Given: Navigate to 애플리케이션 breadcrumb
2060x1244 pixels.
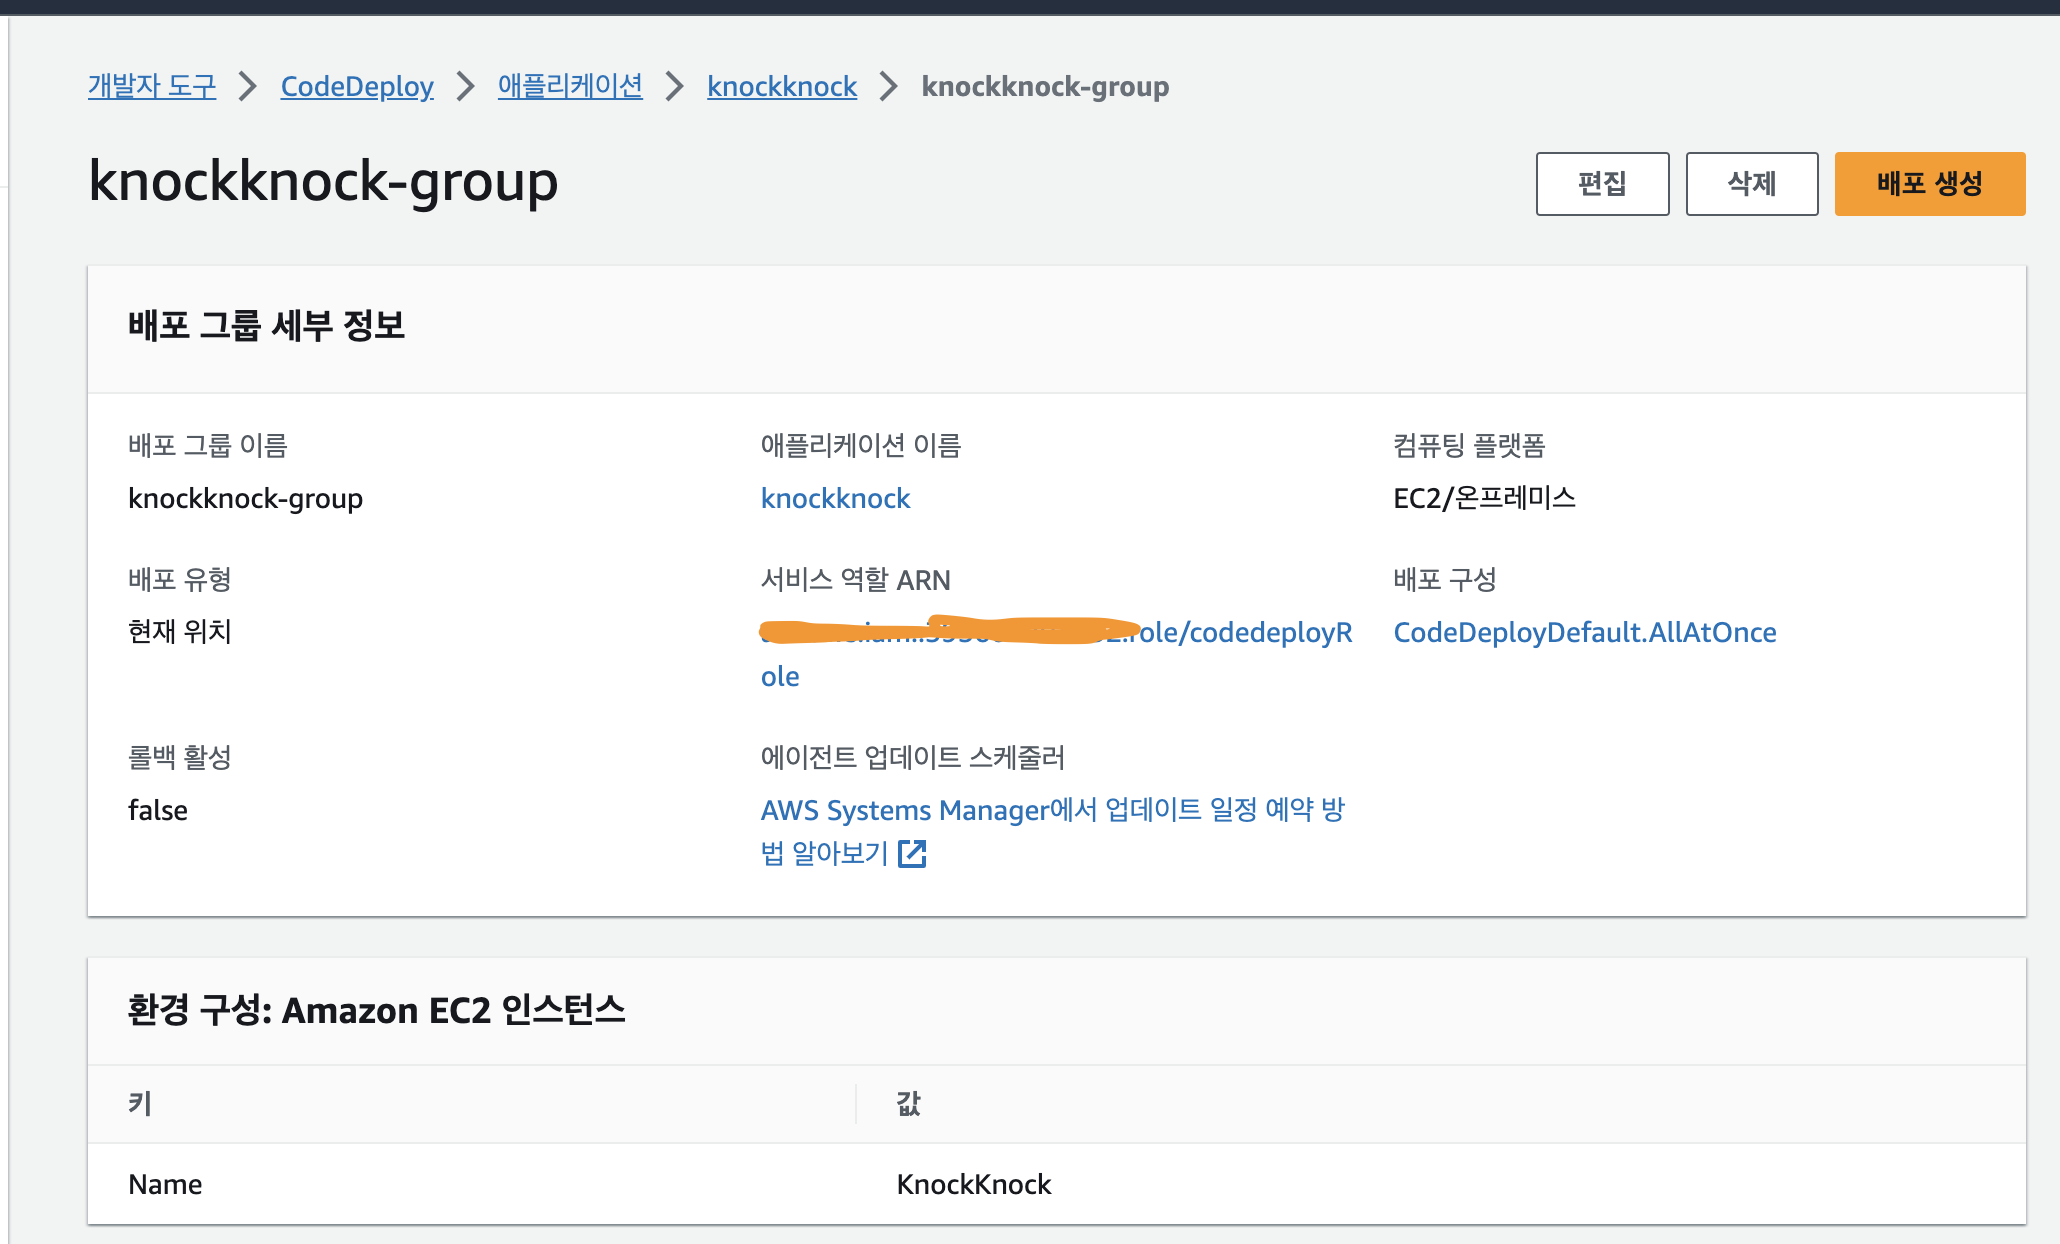Looking at the screenshot, I should 570,87.
